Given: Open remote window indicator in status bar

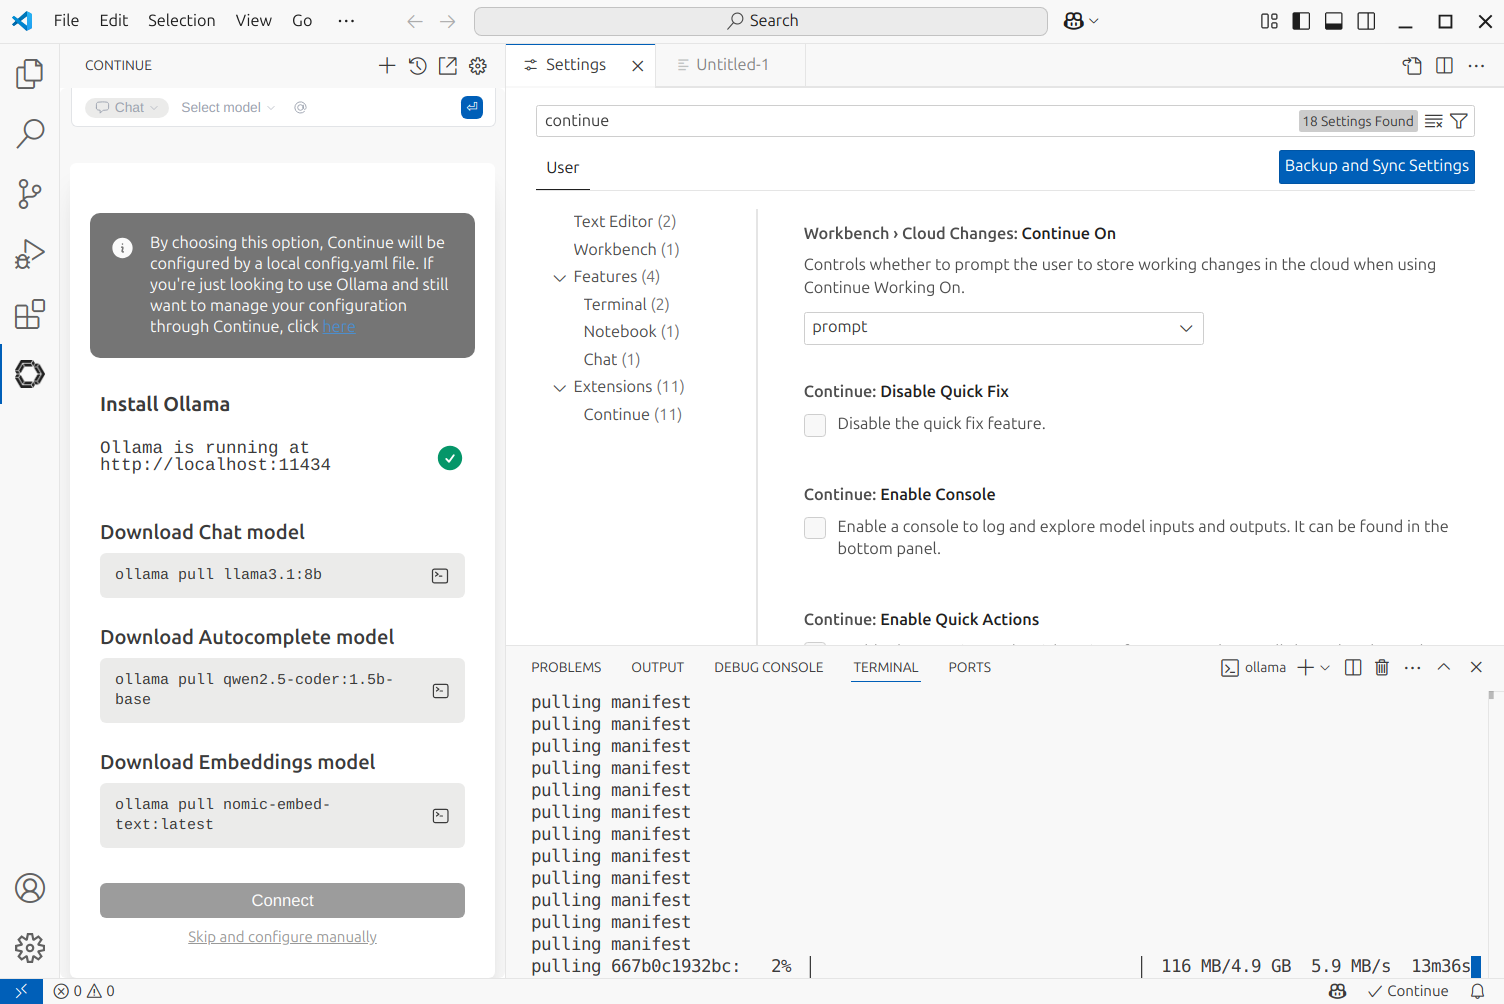Looking at the screenshot, I should (21, 991).
